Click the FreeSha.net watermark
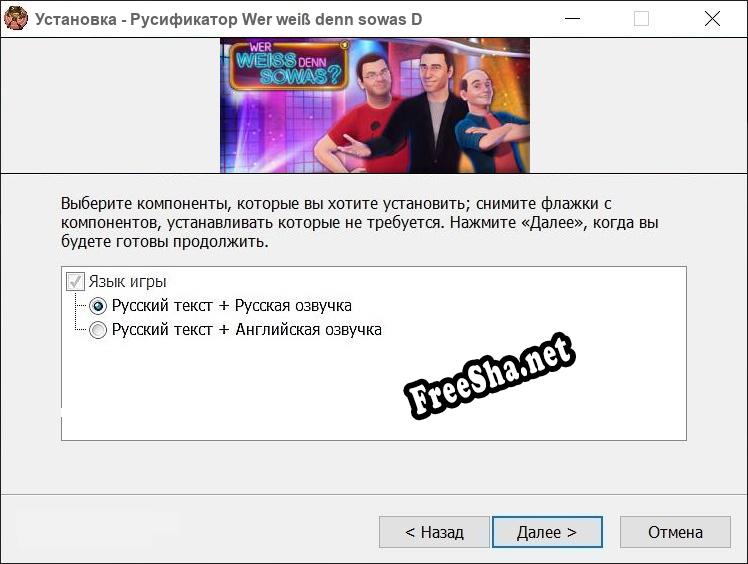Screen dimensions: 748x564 pyautogui.click(x=489, y=376)
